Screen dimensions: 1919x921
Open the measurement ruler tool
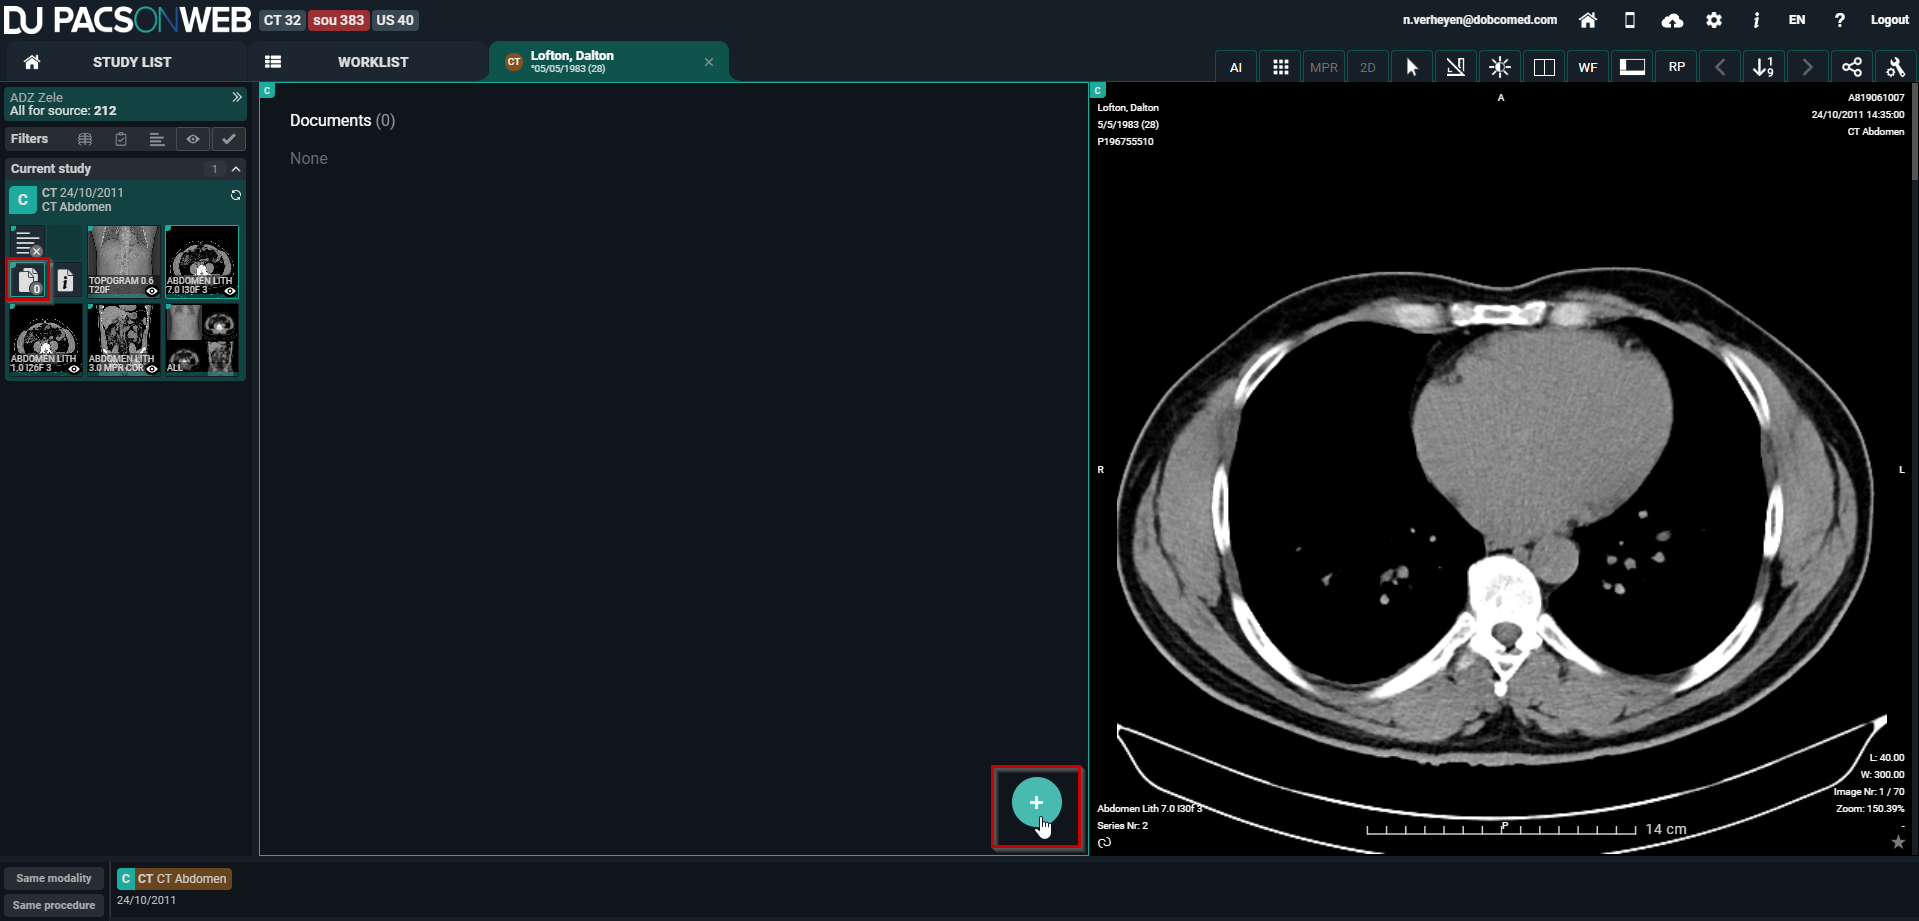(x=1456, y=67)
